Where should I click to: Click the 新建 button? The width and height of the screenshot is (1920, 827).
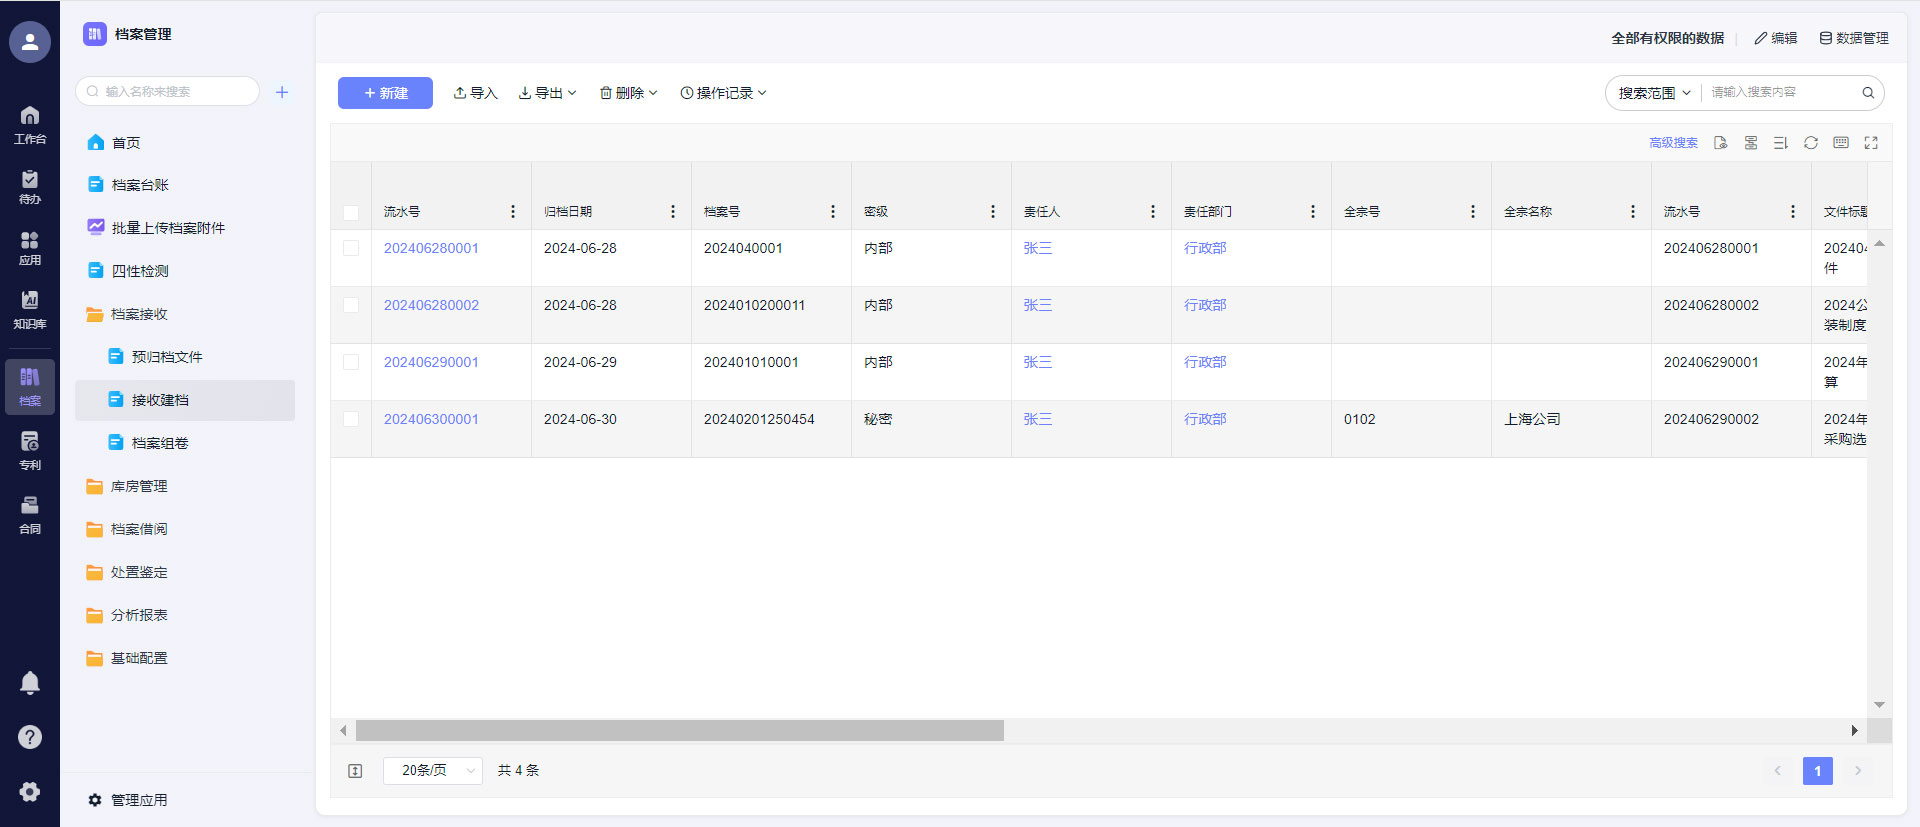385,93
